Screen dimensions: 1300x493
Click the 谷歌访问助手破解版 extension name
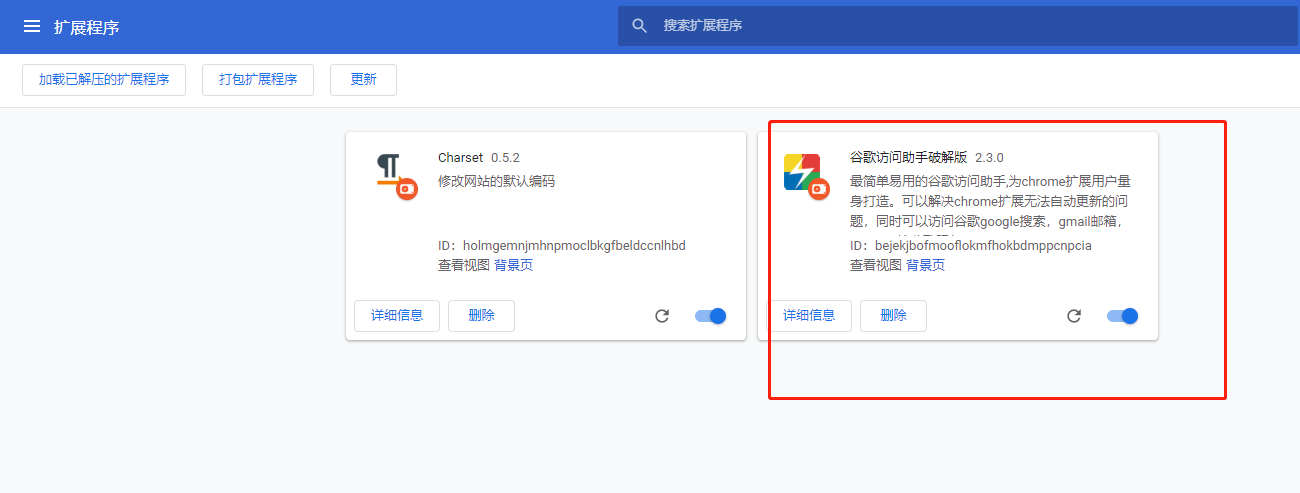pos(908,158)
